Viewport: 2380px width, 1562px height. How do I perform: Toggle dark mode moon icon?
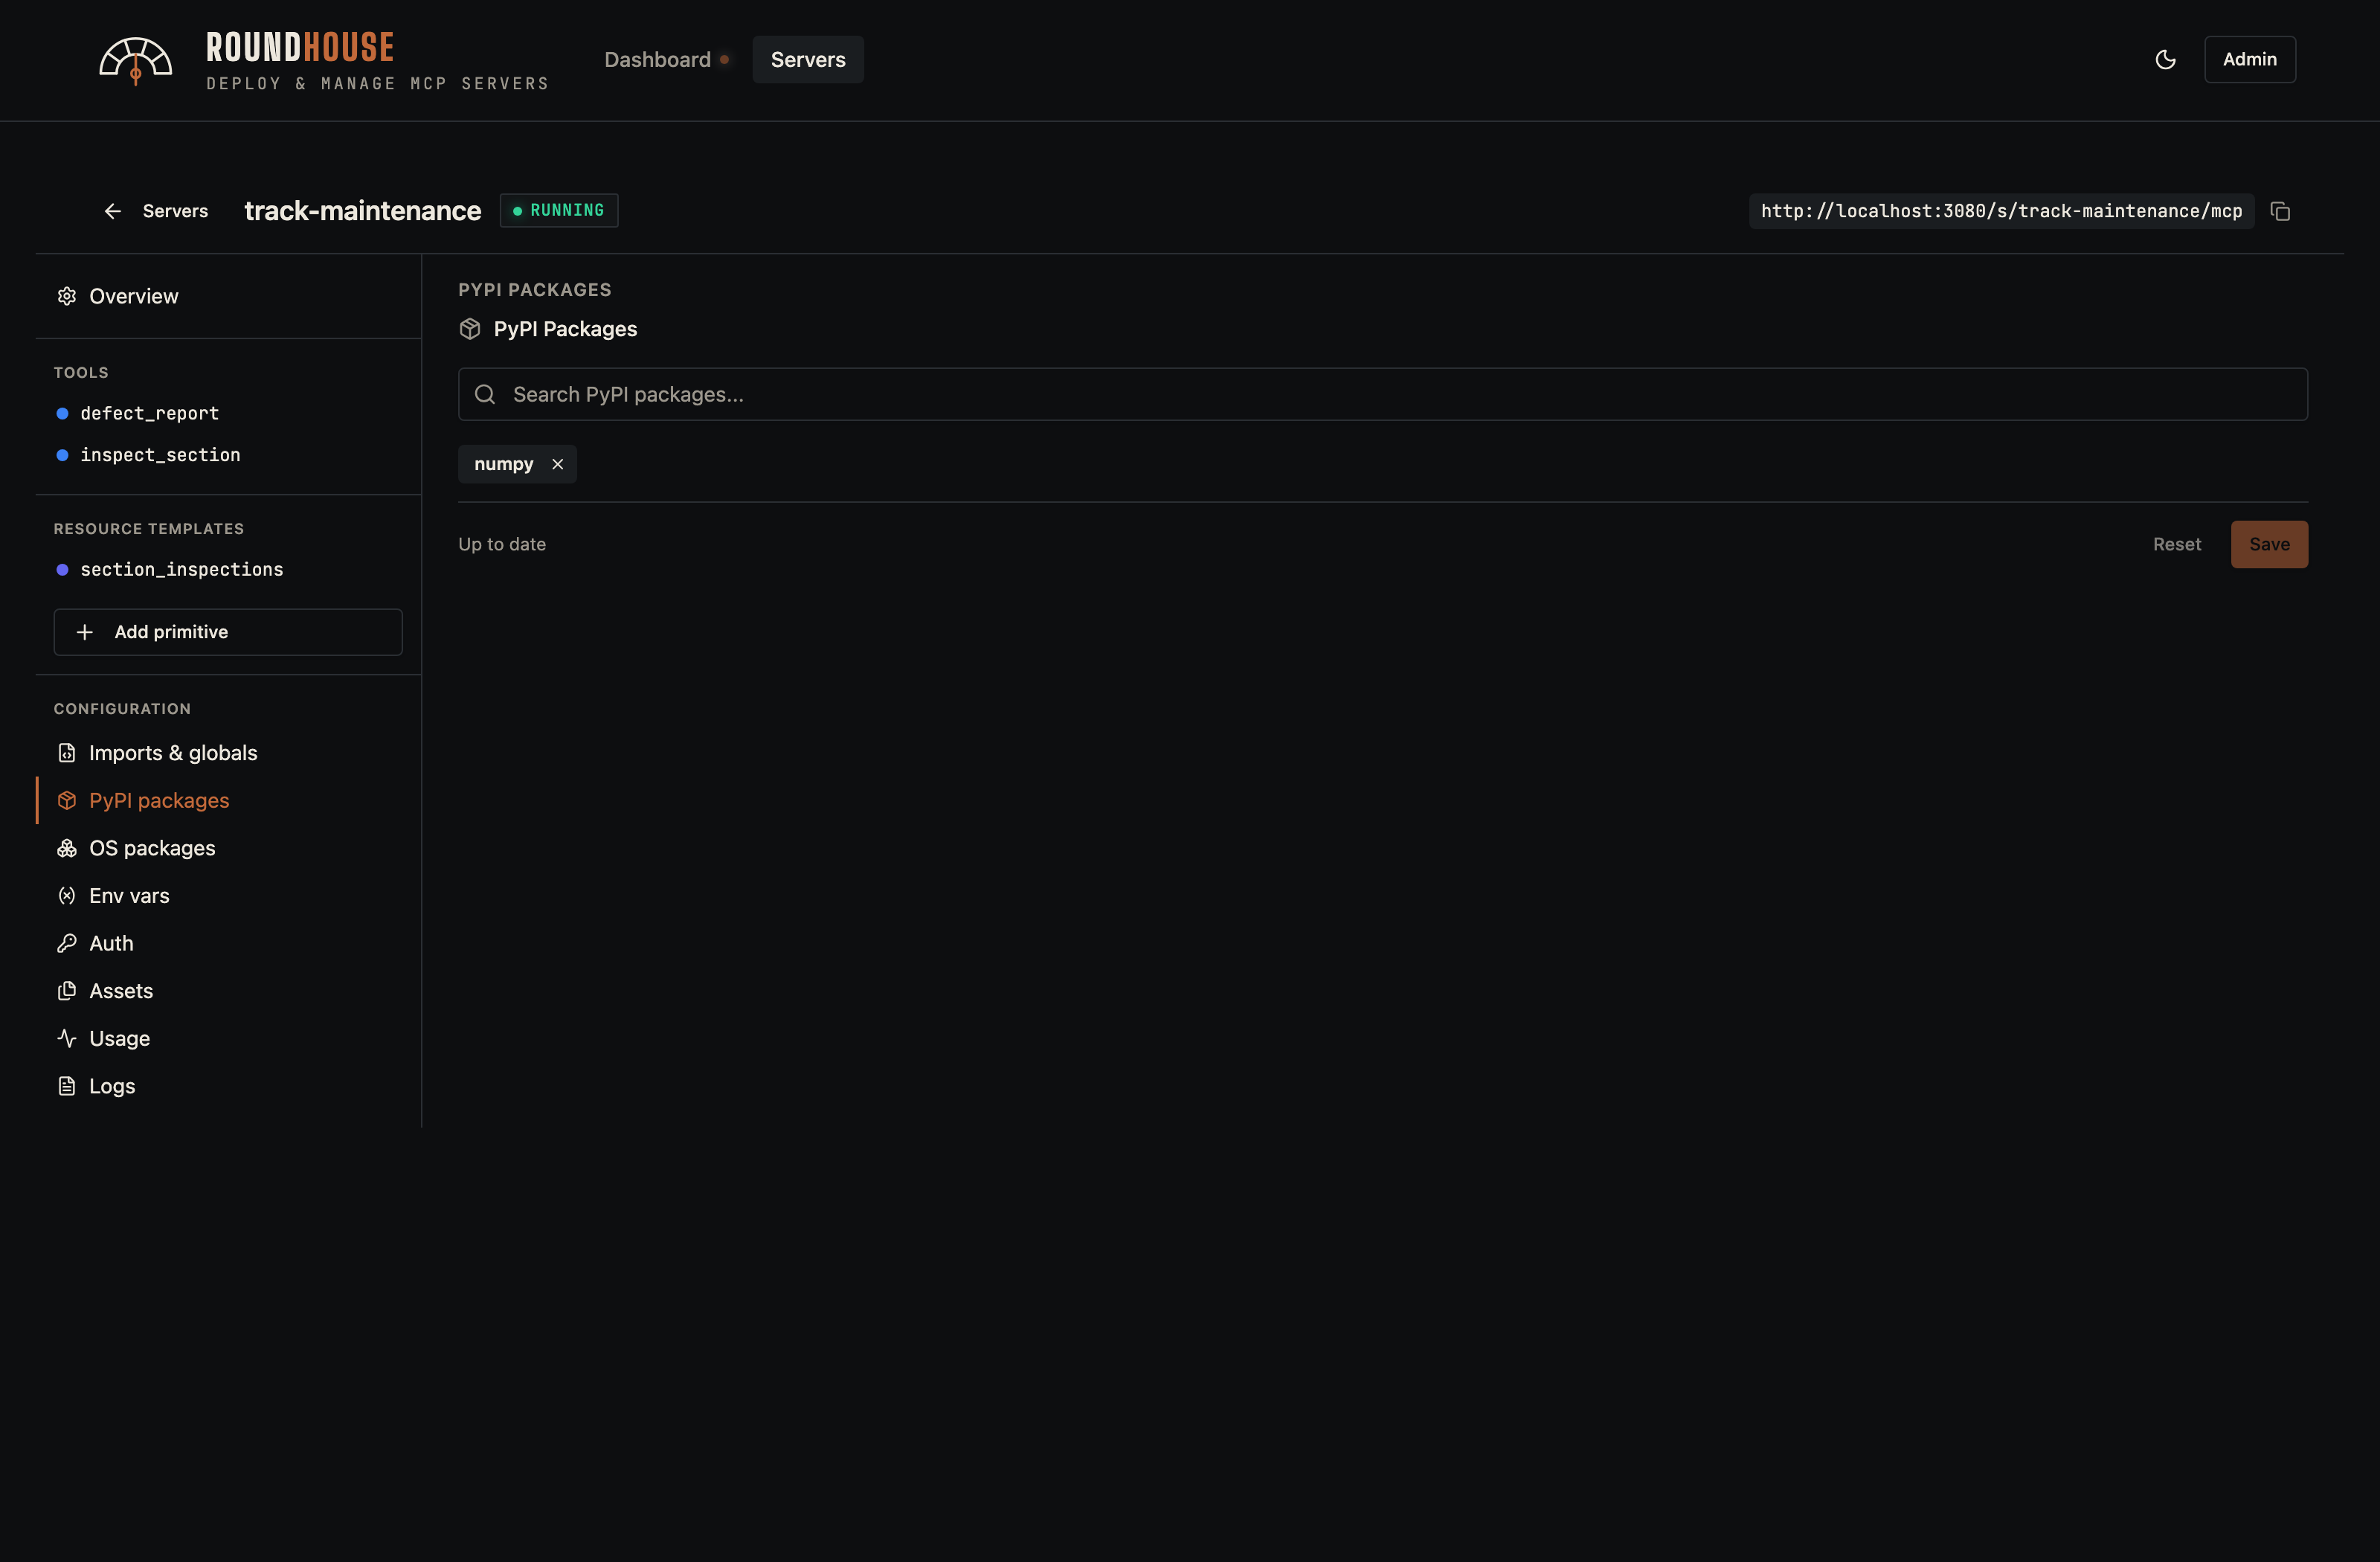pos(2165,60)
